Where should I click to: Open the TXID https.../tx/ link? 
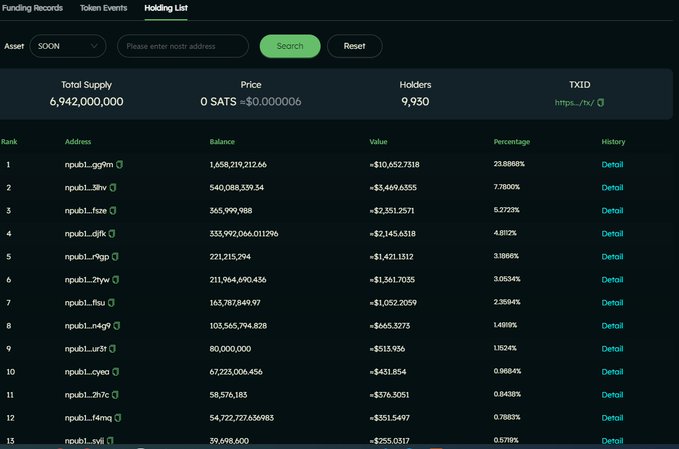574,103
